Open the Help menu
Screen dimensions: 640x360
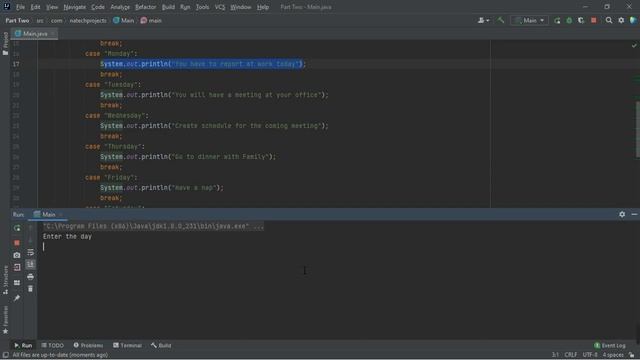[x=263, y=7]
